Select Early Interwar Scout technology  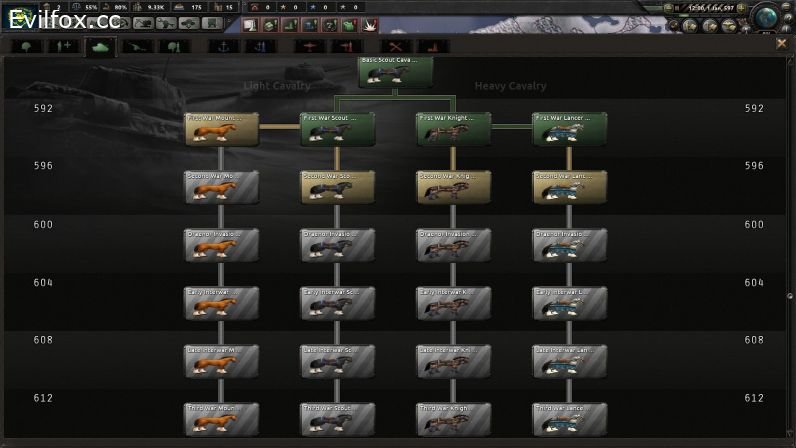pyautogui.click(x=337, y=304)
